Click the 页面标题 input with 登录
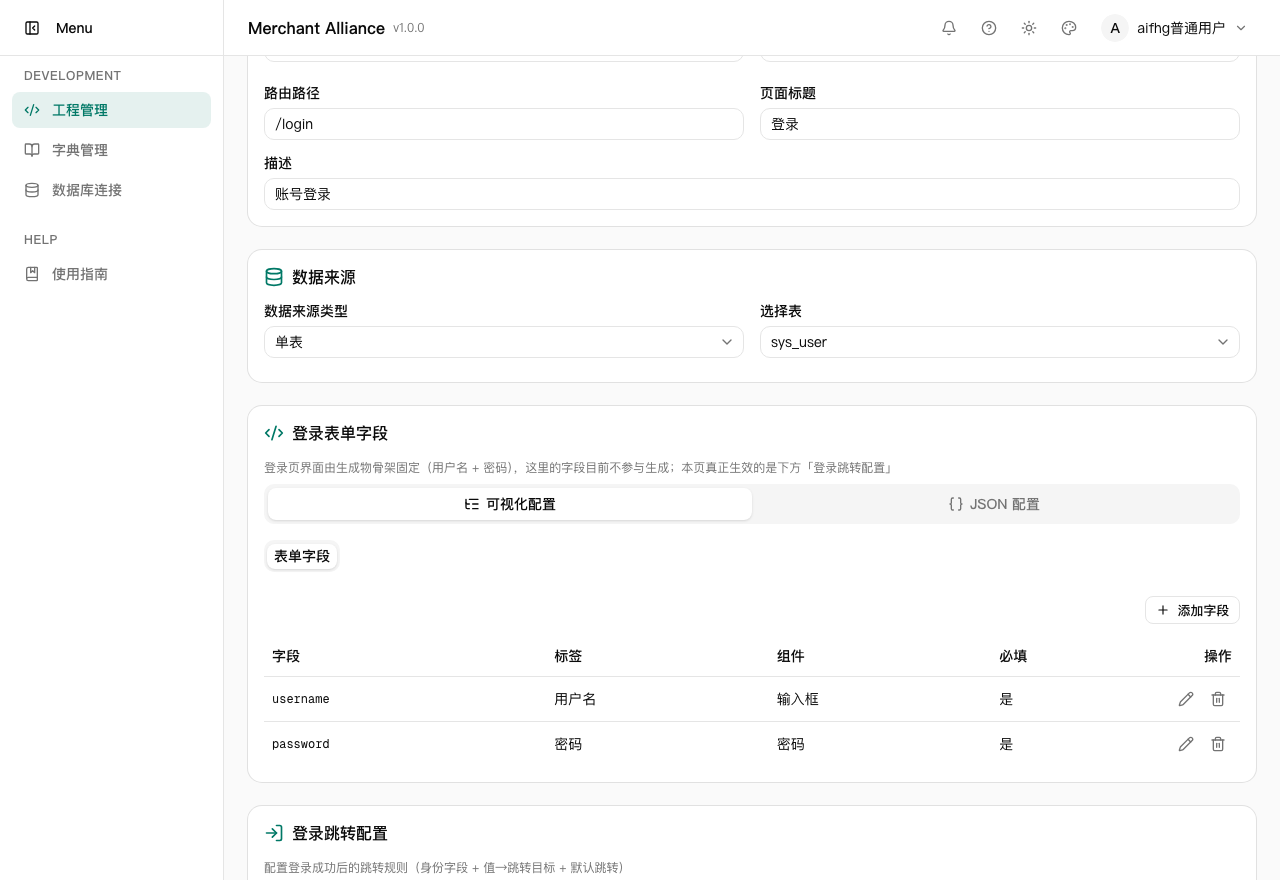Image resolution: width=1280 pixels, height=880 pixels. coord(1000,124)
